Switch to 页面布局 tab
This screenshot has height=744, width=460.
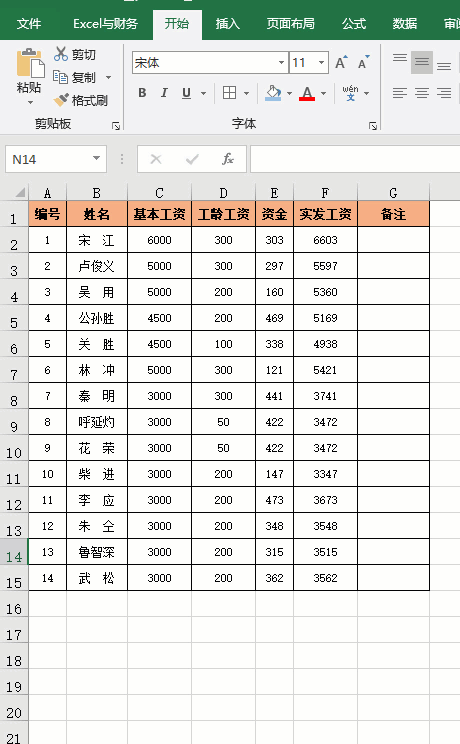(291, 24)
